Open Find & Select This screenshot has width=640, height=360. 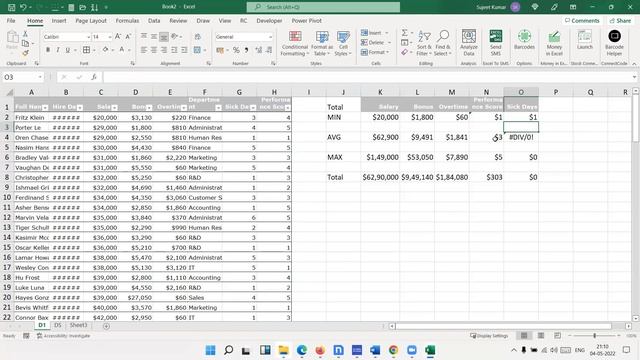442,43
